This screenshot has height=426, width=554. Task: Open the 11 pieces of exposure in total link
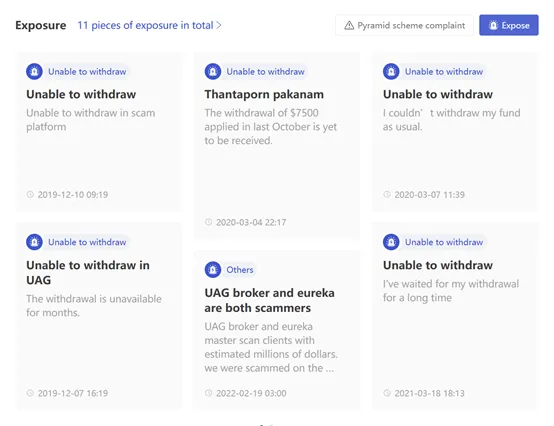pos(145,25)
